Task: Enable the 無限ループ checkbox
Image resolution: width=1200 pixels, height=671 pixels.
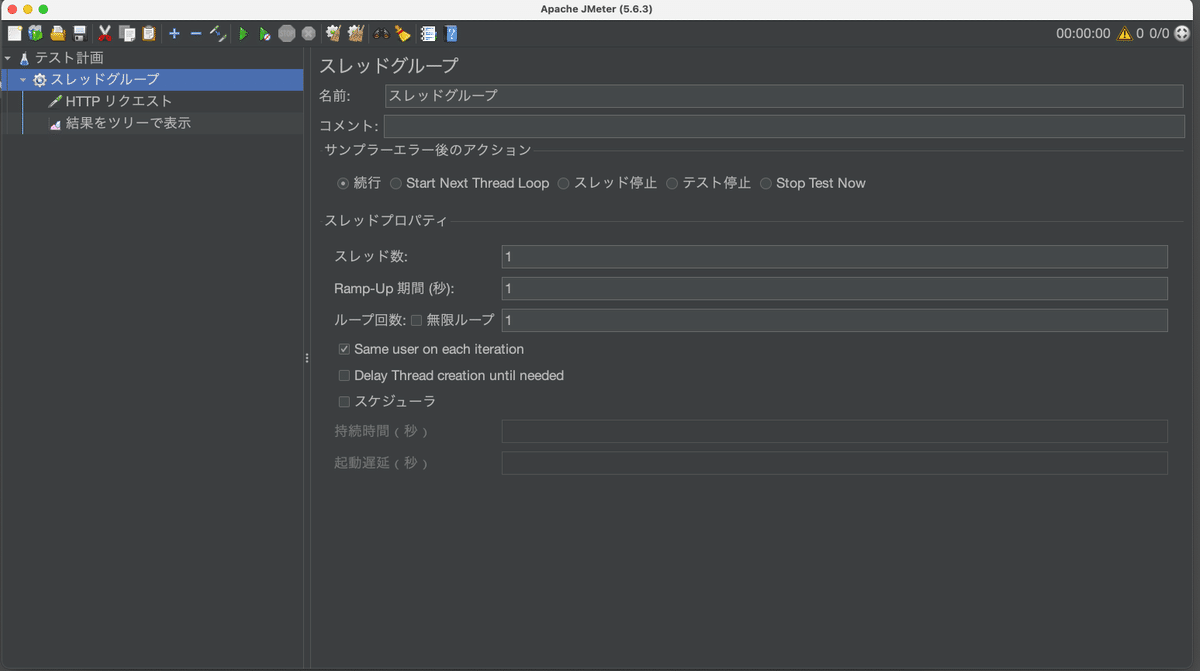Action: [x=417, y=320]
